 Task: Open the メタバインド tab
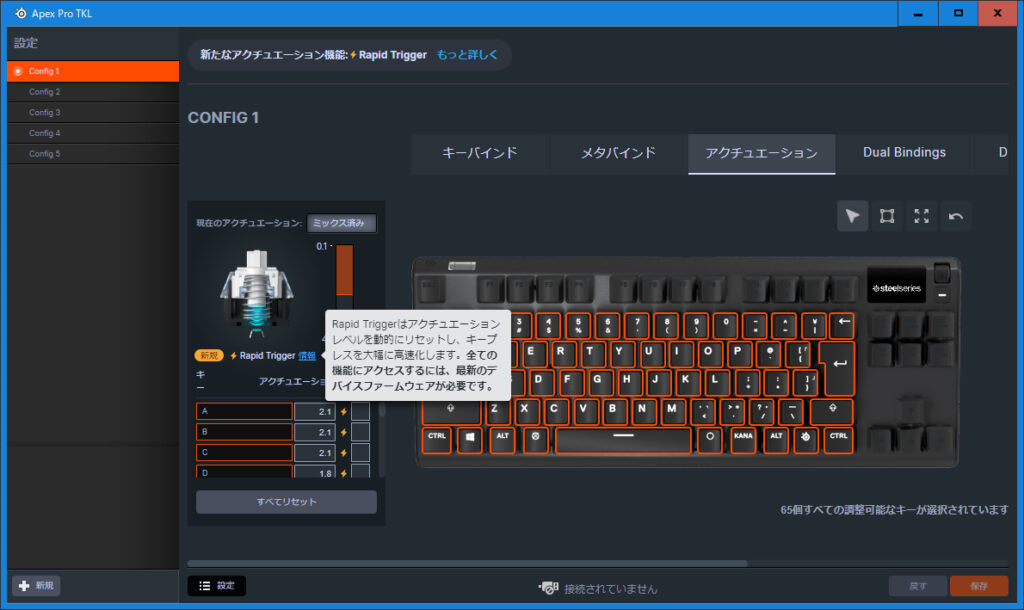[x=618, y=153]
